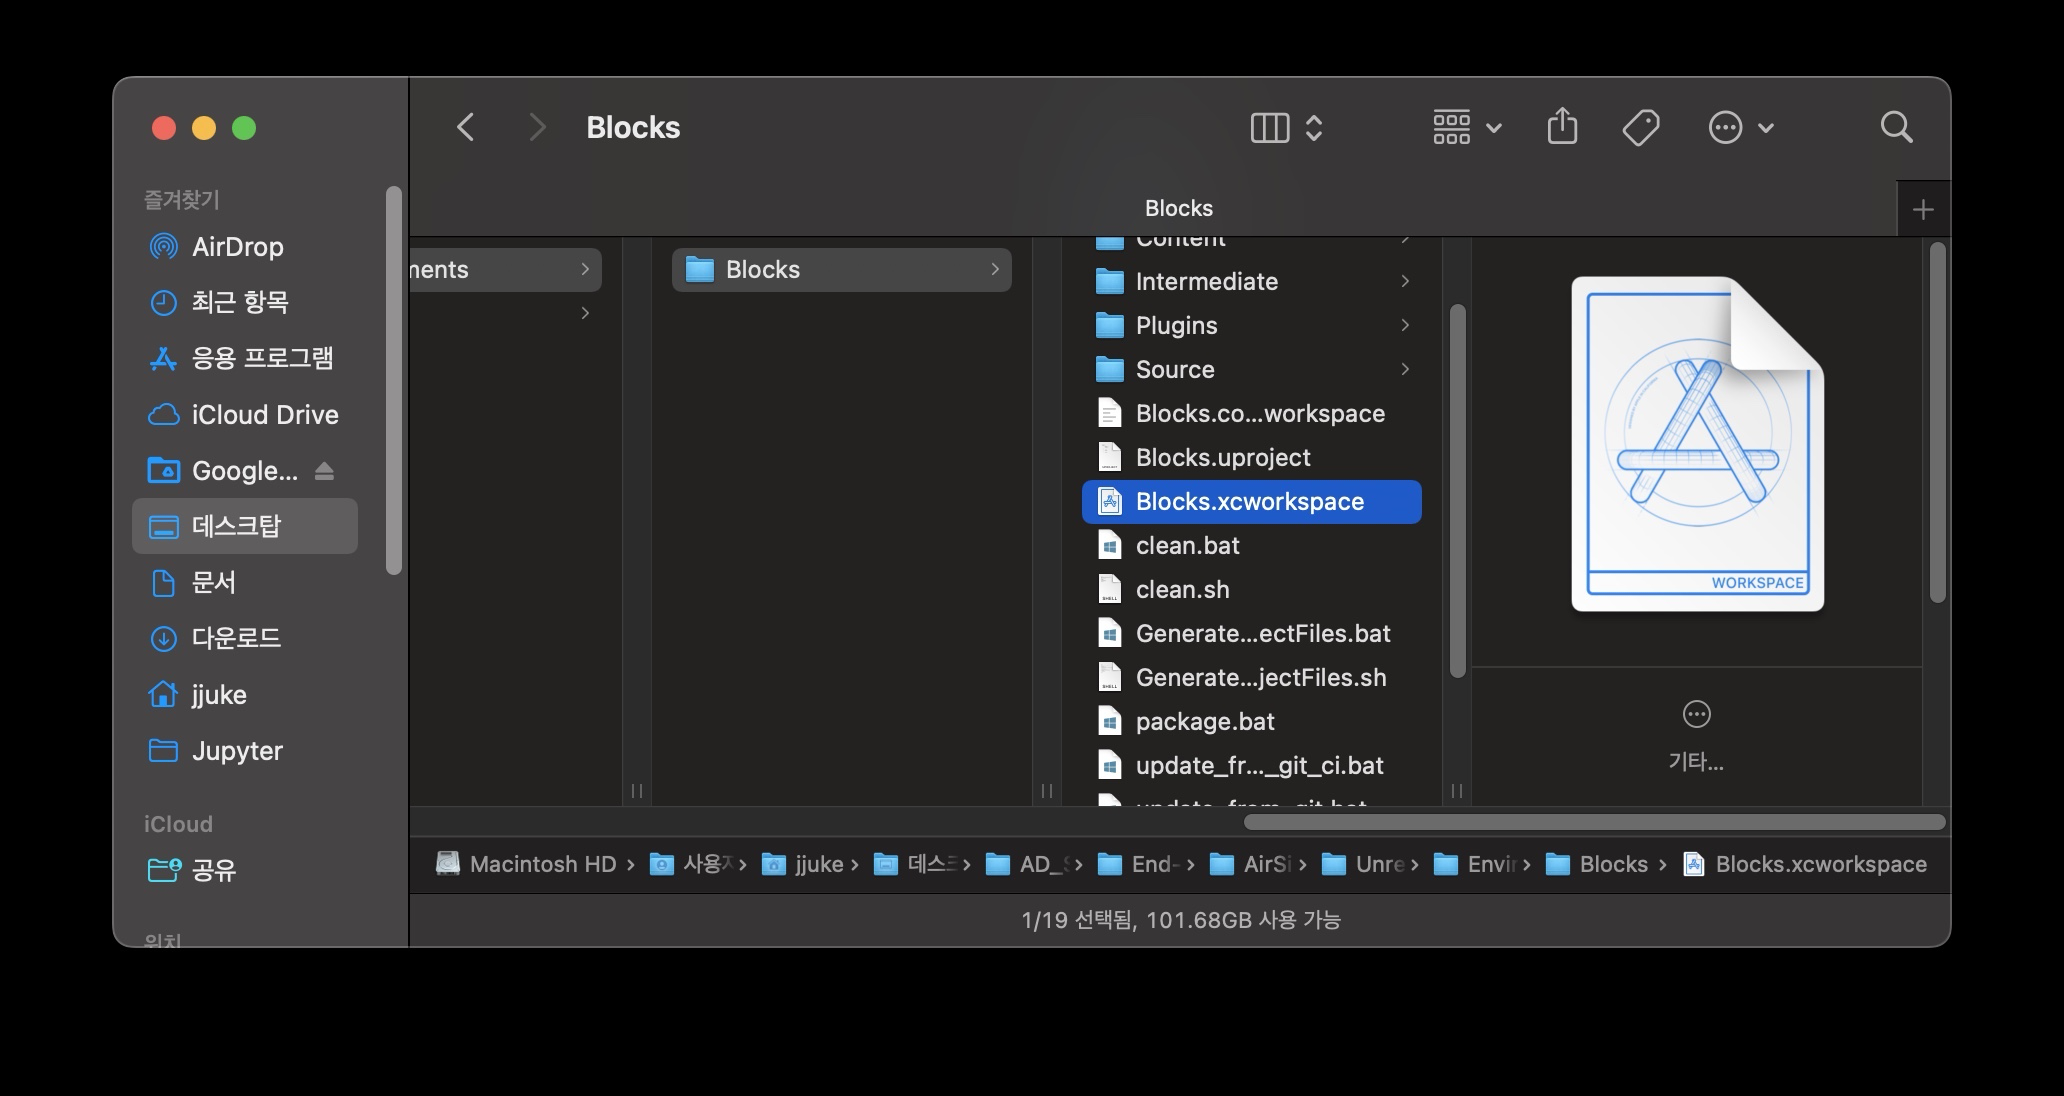Select 데스크탑 in the sidebar
Screen dimensions: 2064x1096
[x=245, y=526]
